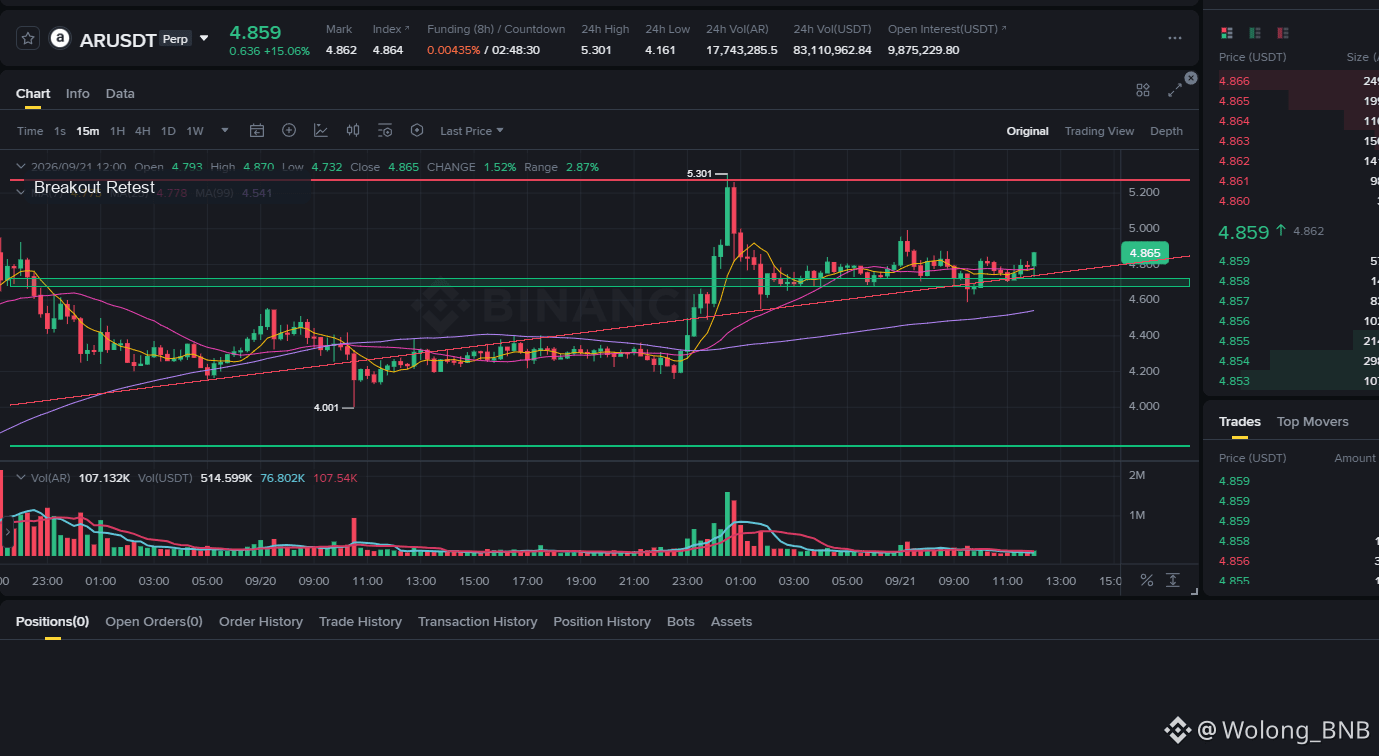
Task: Select the candlestick chart style icon
Action: (353, 131)
